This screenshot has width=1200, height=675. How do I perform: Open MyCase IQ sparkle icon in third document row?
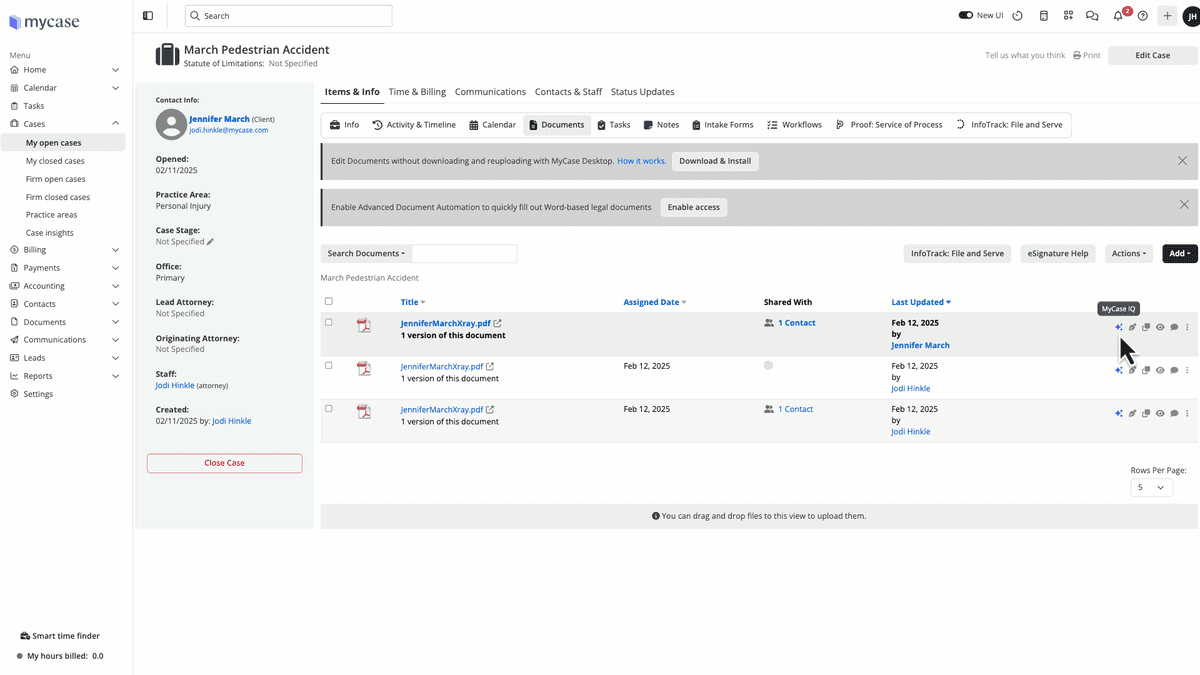[x=1119, y=413]
